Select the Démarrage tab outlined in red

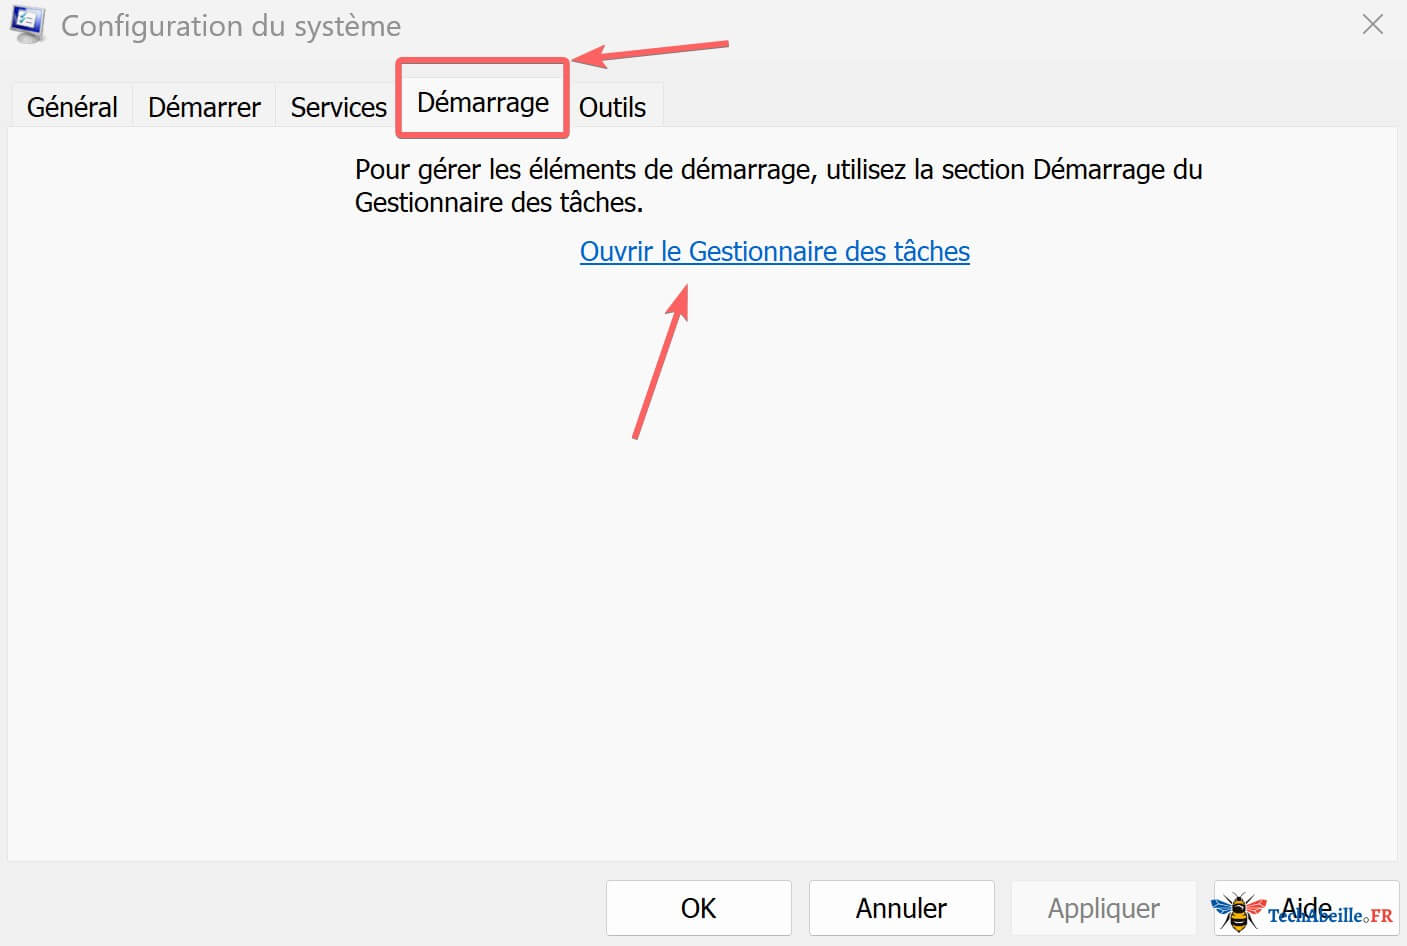tap(483, 101)
